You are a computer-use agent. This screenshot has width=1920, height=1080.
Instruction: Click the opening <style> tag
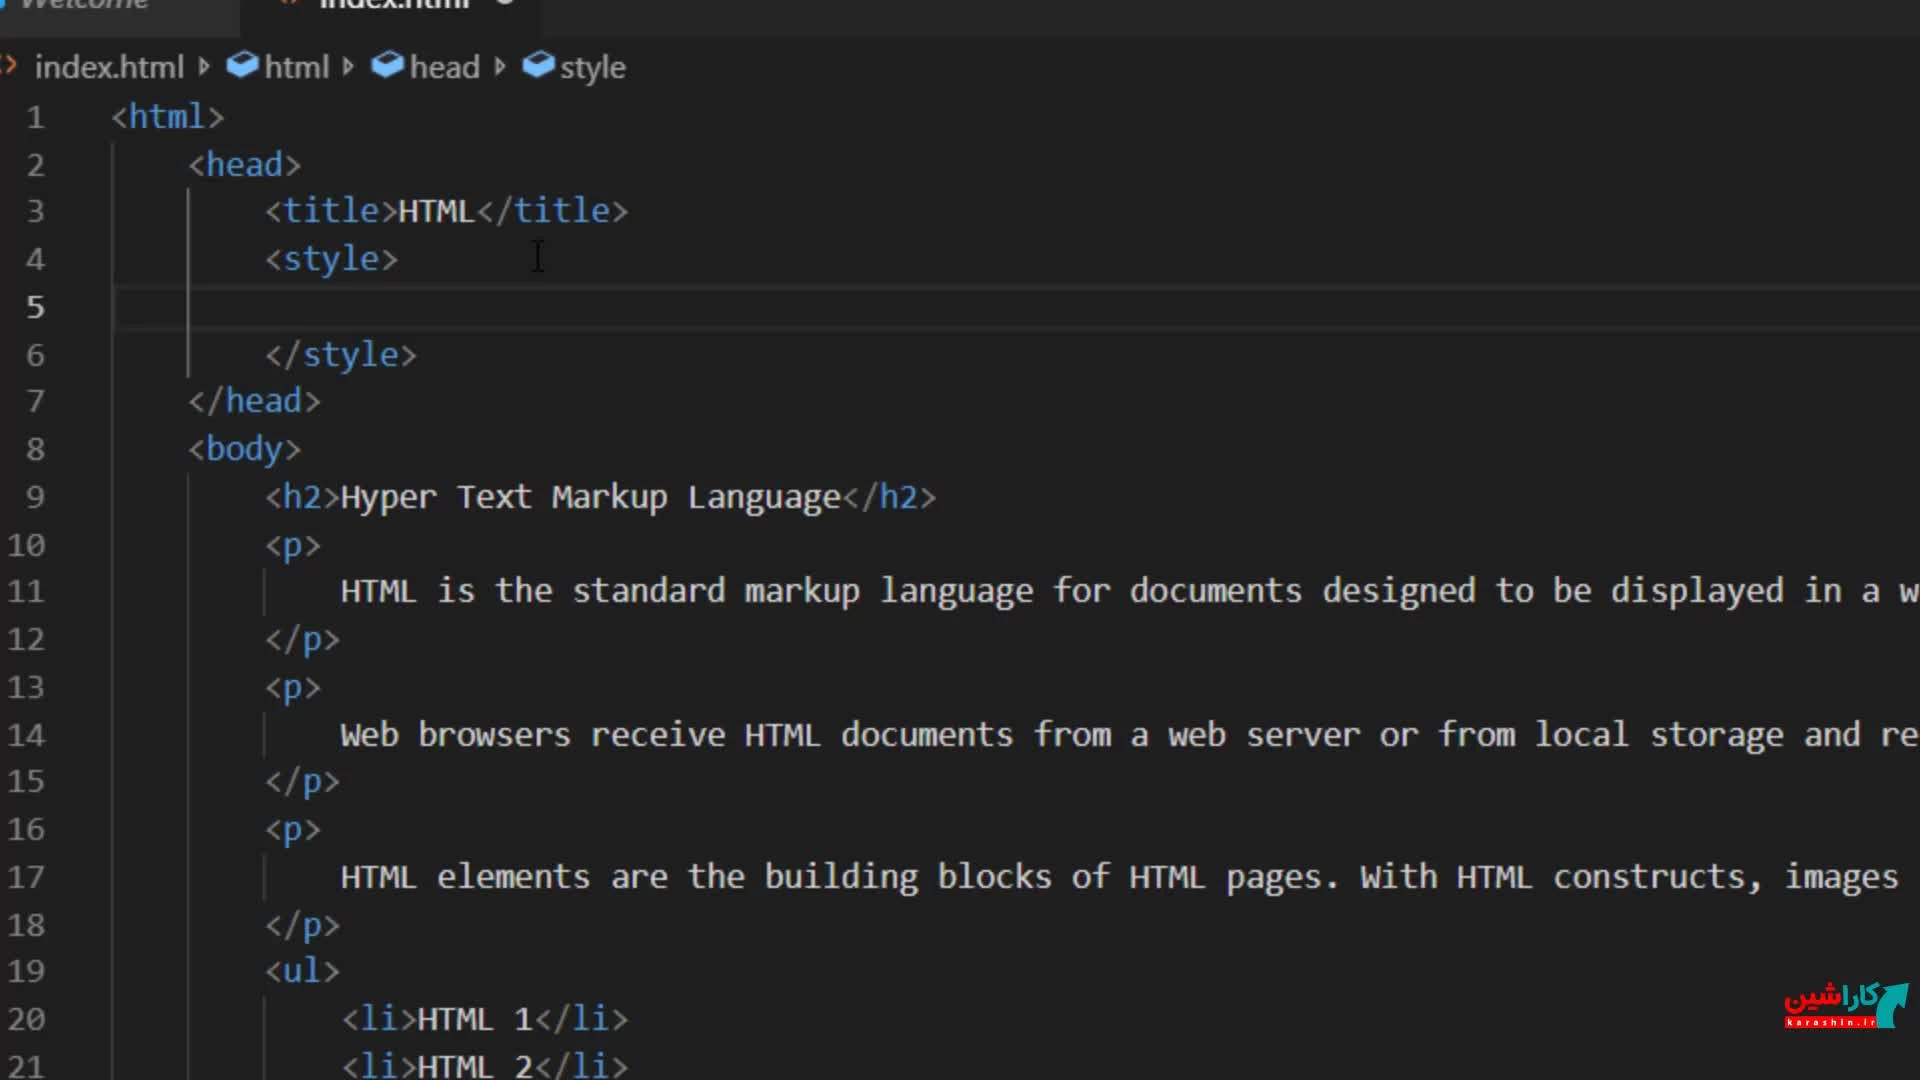tap(332, 259)
